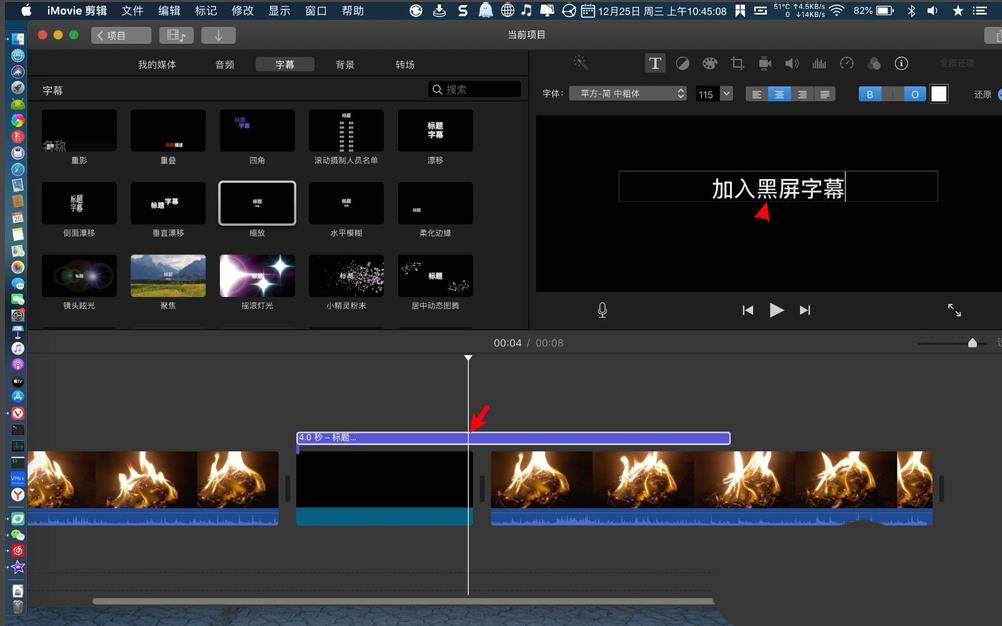Open the color balance tool
Image resolution: width=1002 pixels, height=626 pixels.
682,63
